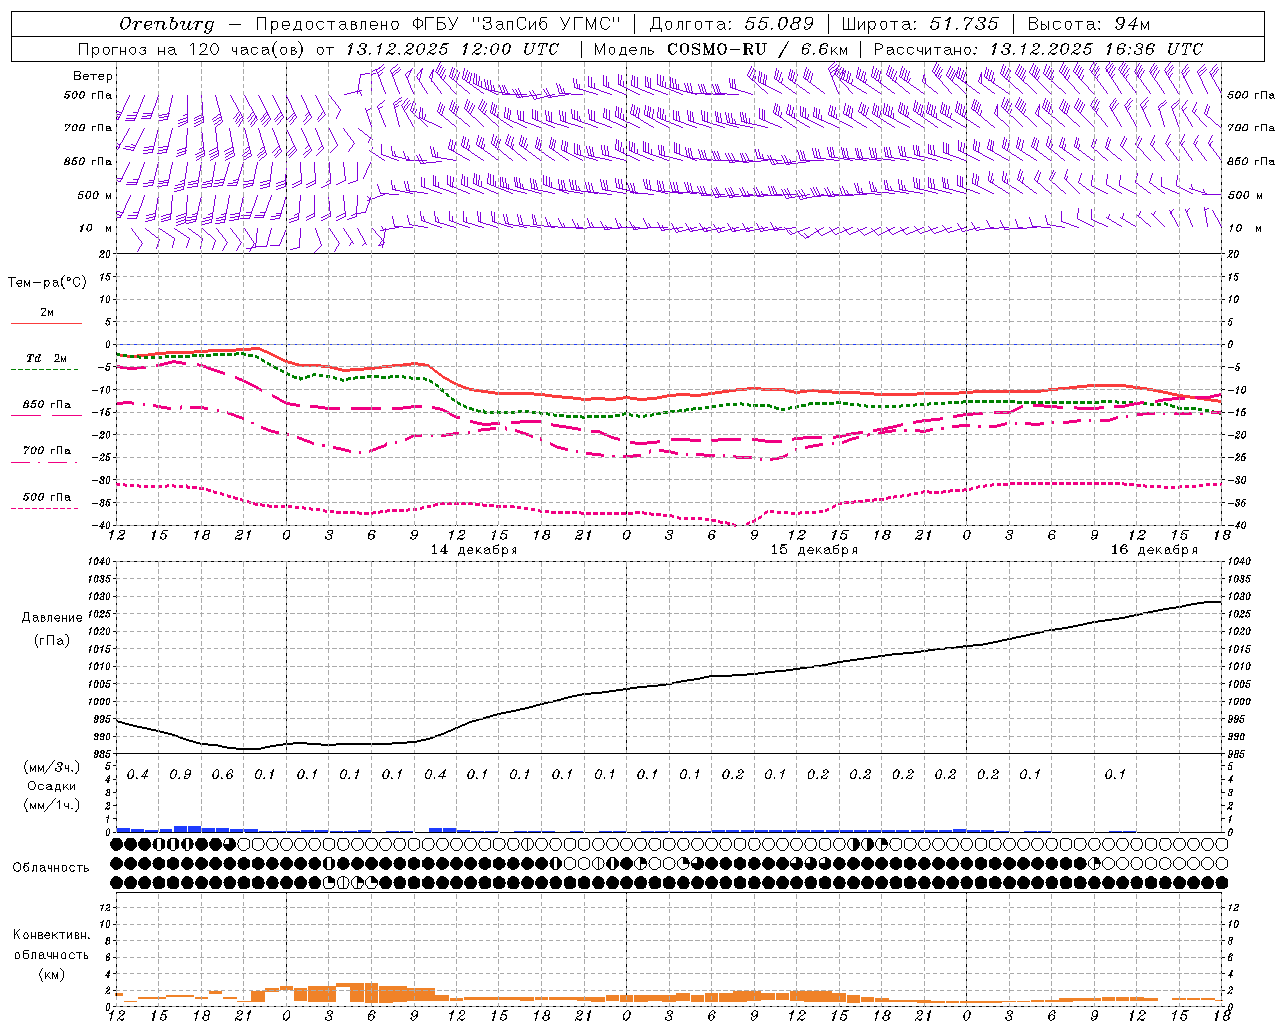Viewport: 1280px width, 1024px height.
Task: Click "Прогноз на 120 часа(ов)" forecast text
Action: coord(193,49)
